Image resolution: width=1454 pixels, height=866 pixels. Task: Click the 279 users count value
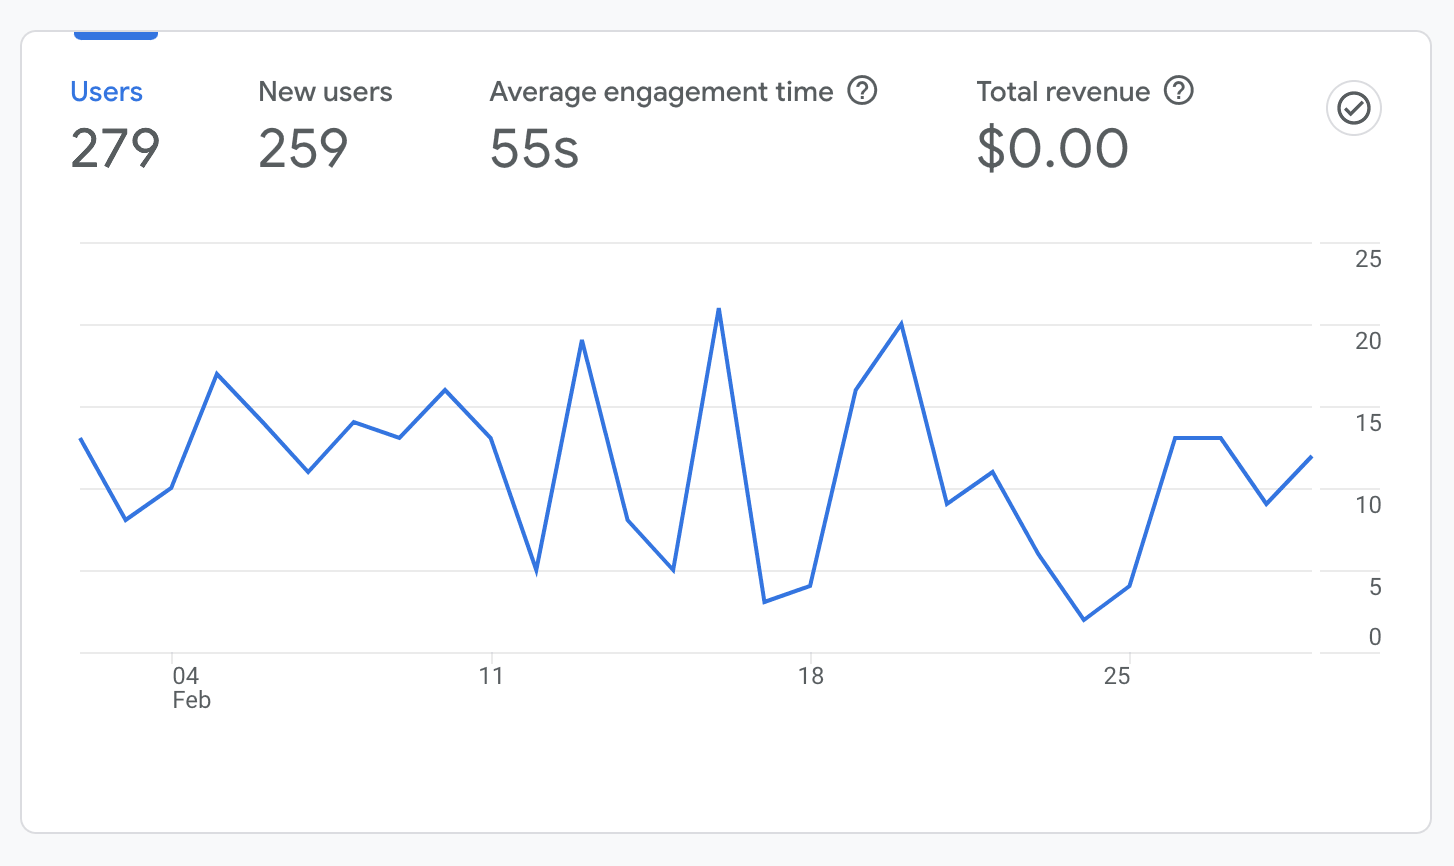click(115, 149)
